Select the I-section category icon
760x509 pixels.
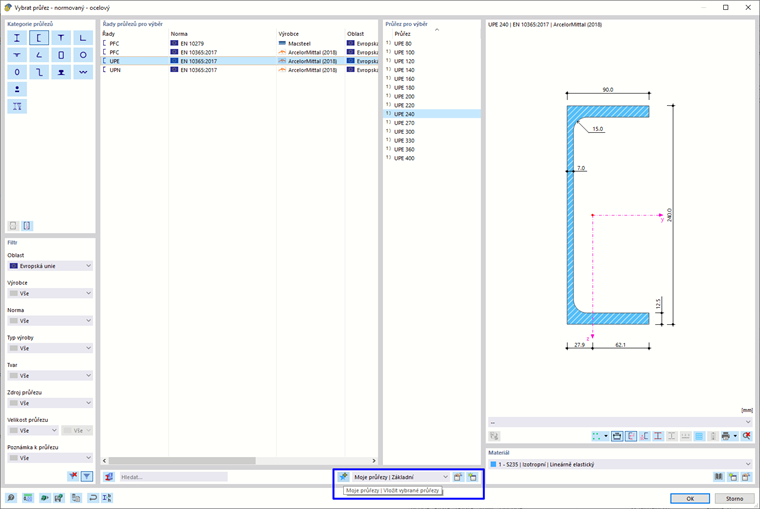(17, 38)
